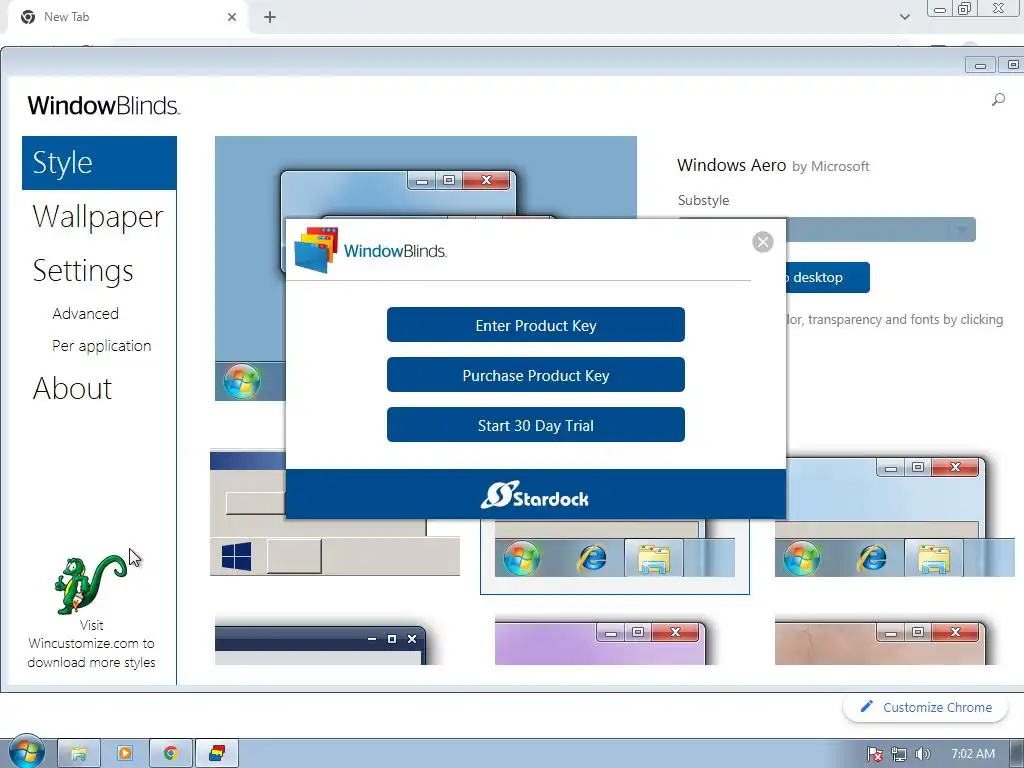Visit Wincustomize.com to download more styles
Viewport: 1024px width, 768px height.
tap(91, 644)
